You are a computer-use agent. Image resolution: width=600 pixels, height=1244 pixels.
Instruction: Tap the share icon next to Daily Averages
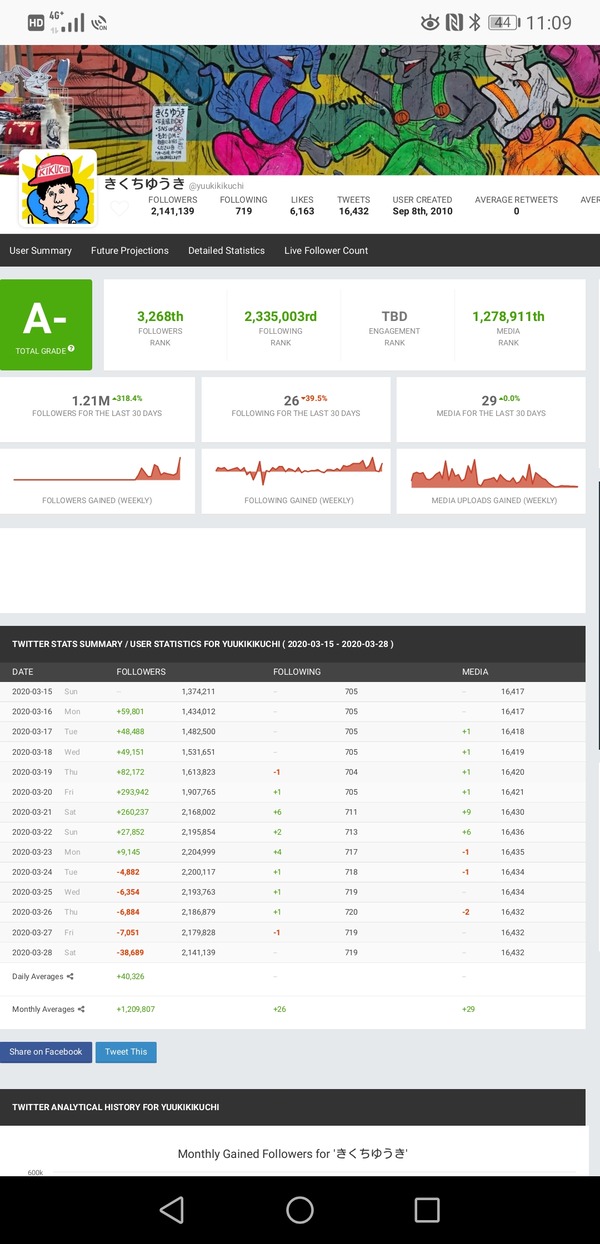[70, 976]
